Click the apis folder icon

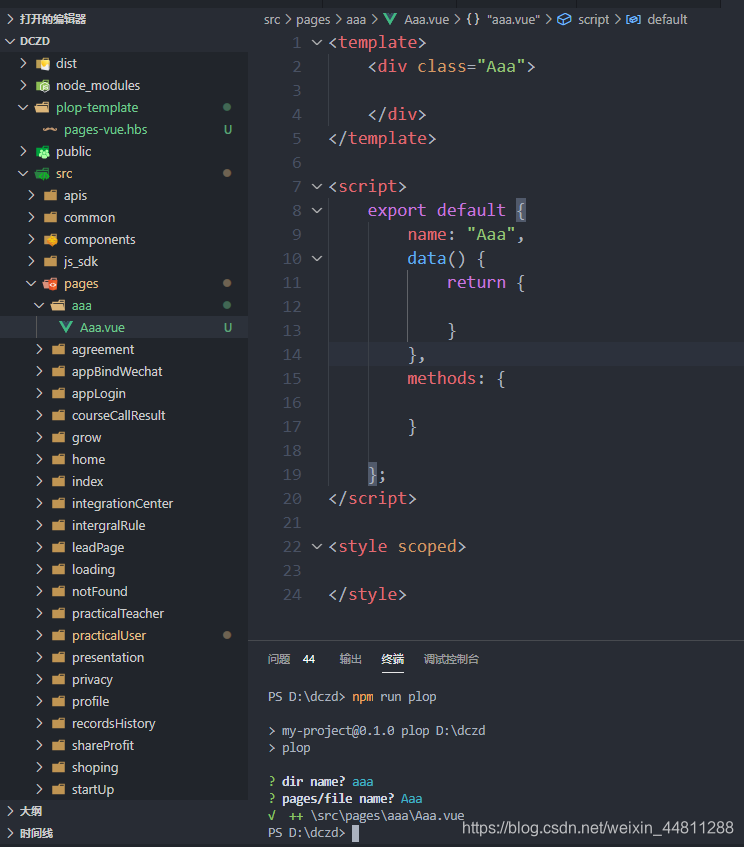coord(51,196)
